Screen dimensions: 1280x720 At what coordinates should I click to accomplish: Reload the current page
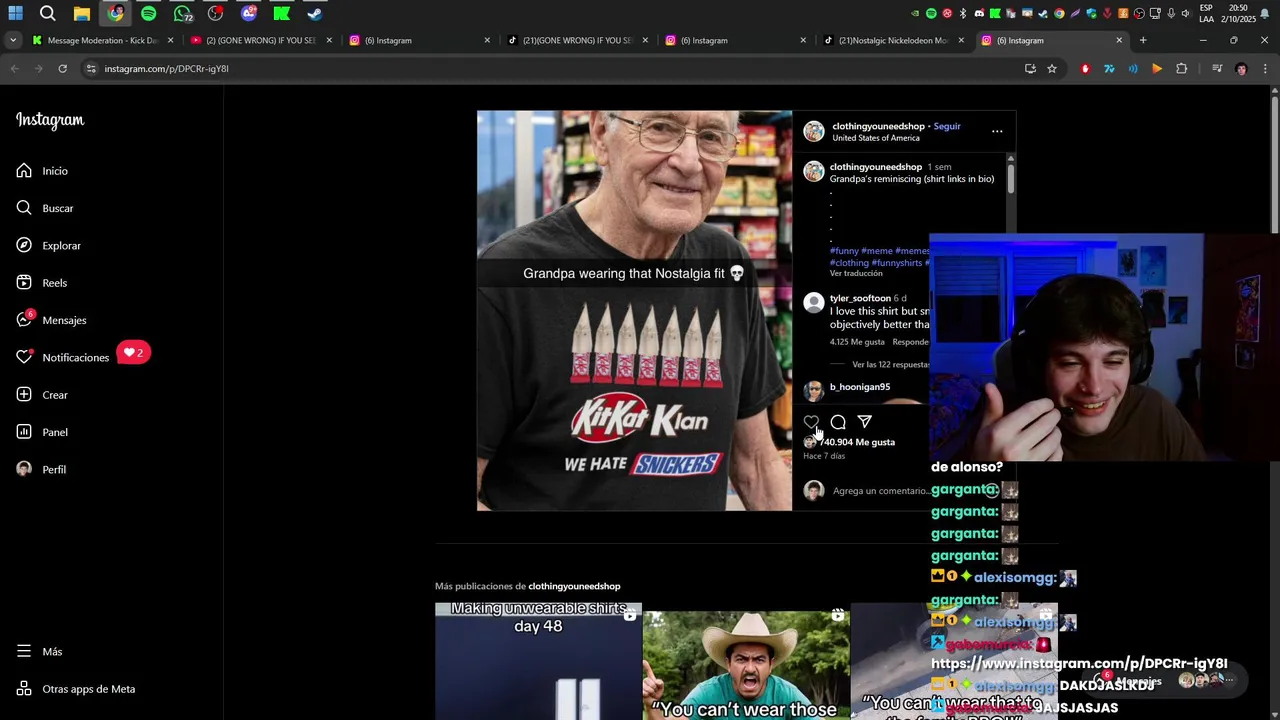coord(62,69)
